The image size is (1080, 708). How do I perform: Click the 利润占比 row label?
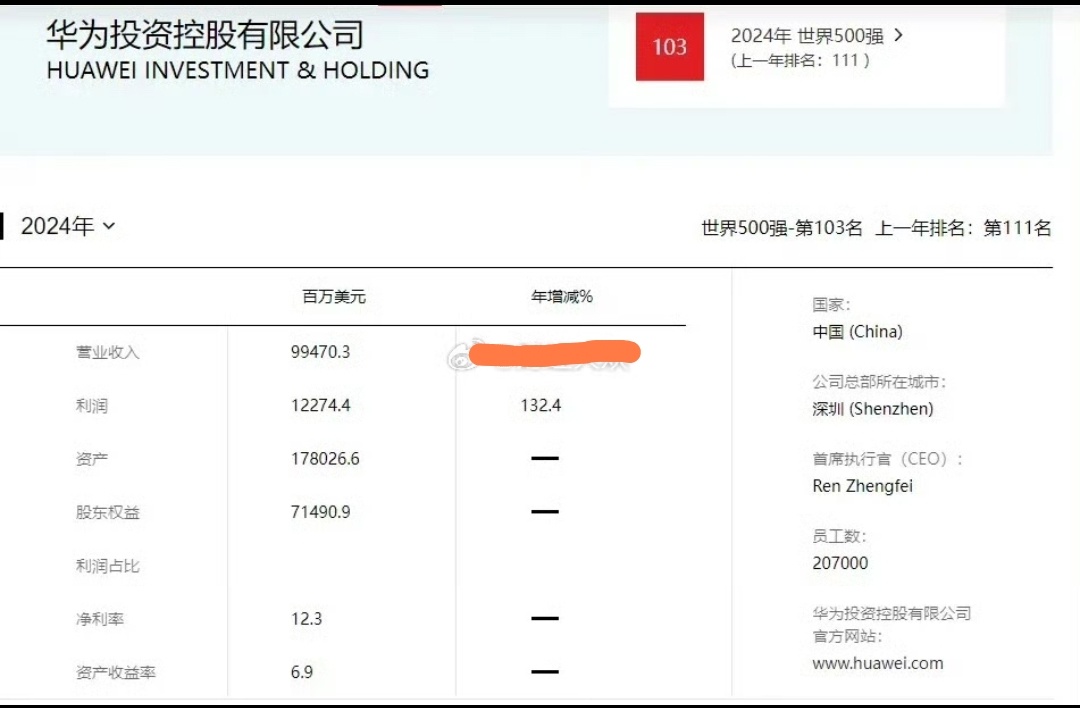tap(107, 566)
